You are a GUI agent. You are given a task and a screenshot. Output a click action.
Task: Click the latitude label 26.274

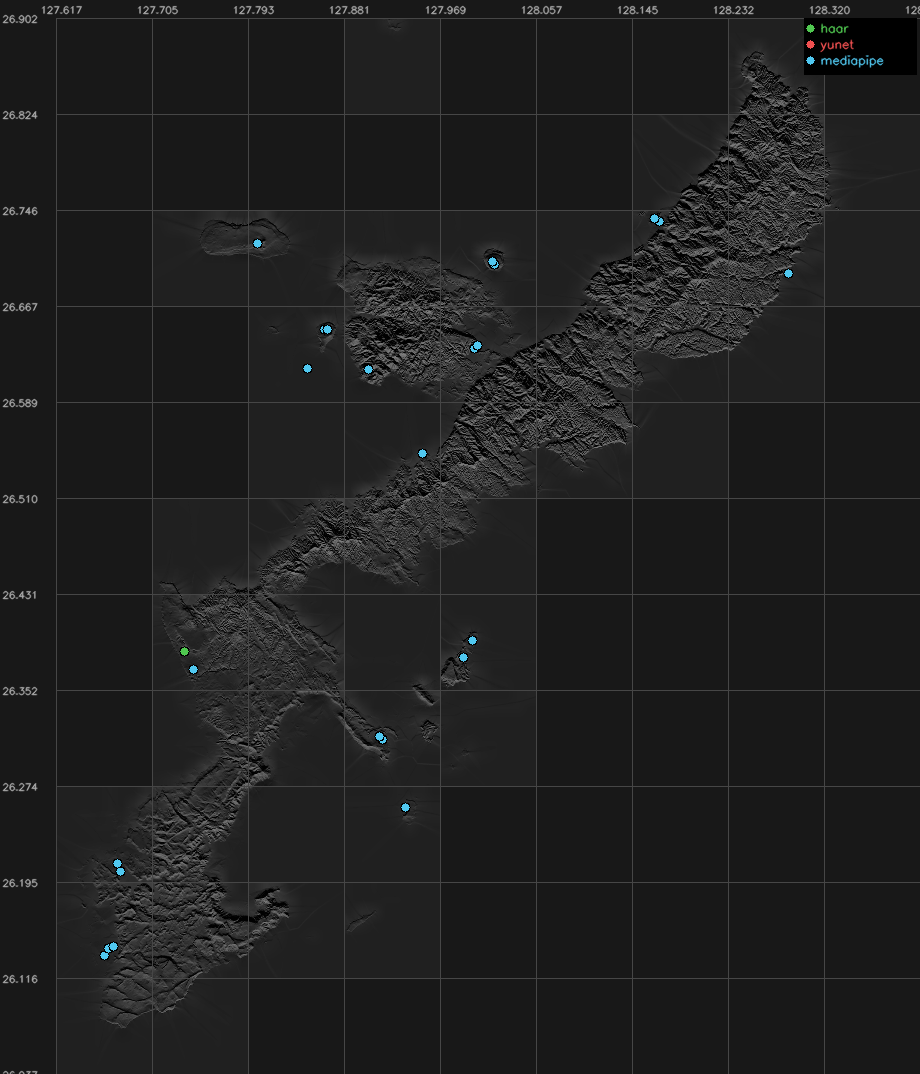(20, 787)
